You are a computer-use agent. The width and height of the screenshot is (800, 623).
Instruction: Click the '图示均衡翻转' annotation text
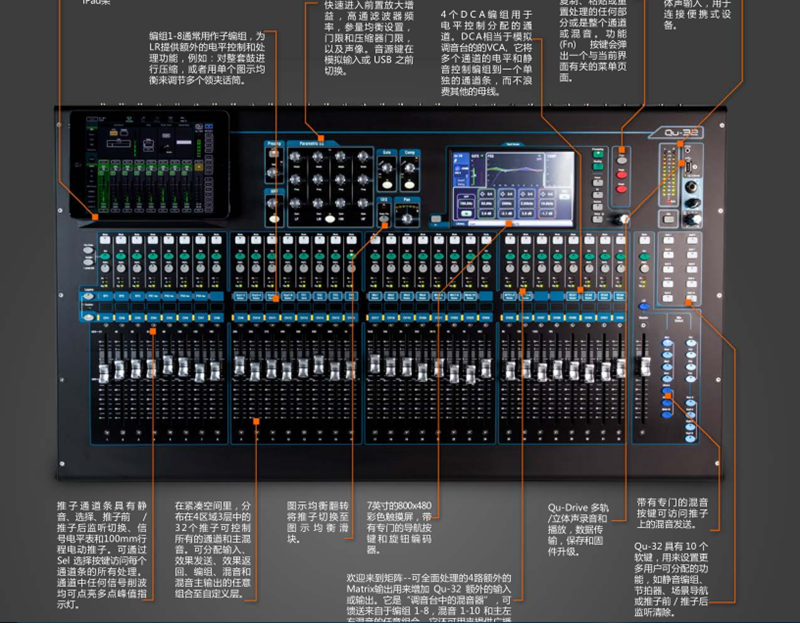click(317, 522)
